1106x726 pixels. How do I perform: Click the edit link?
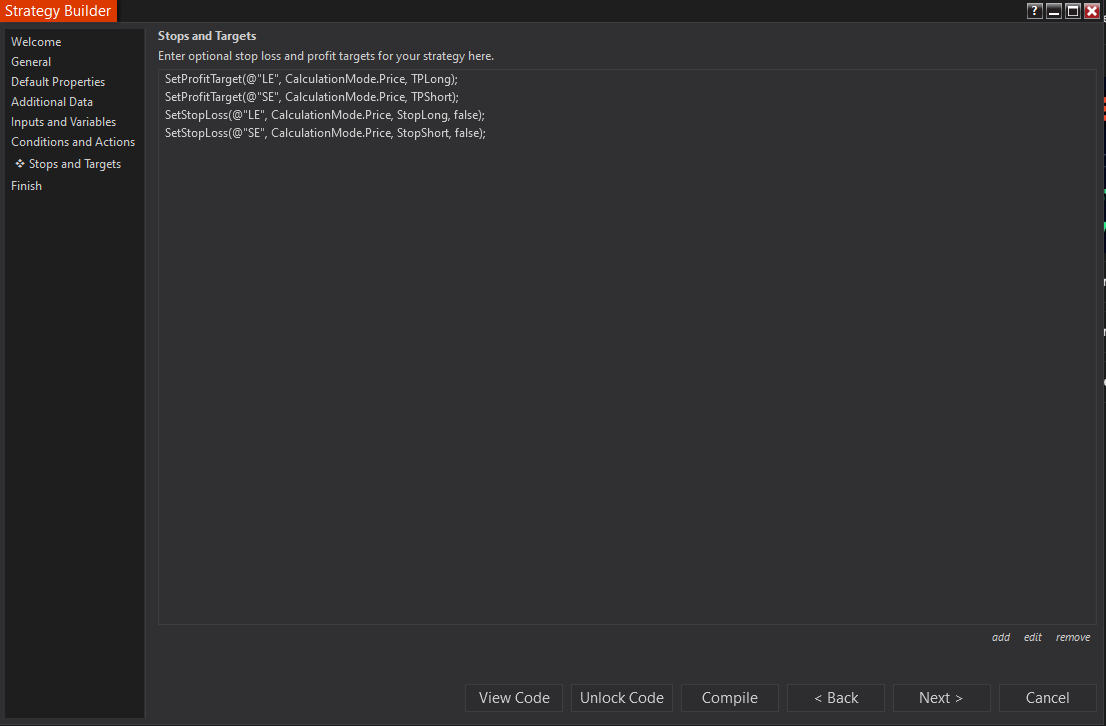click(1033, 637)
